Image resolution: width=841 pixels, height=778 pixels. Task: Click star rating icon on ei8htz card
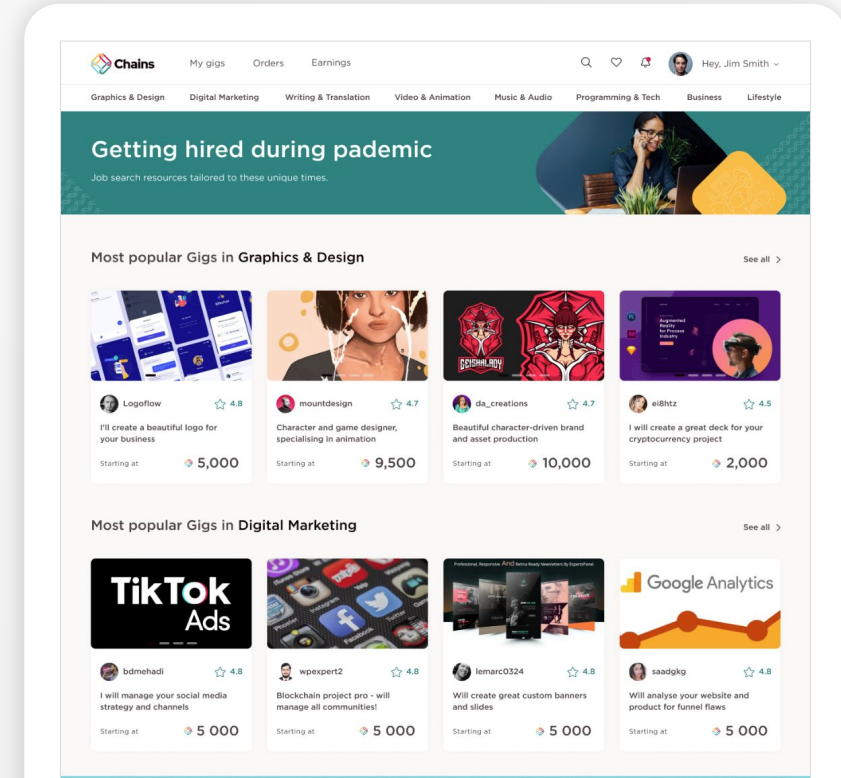(x=749, y=404)
